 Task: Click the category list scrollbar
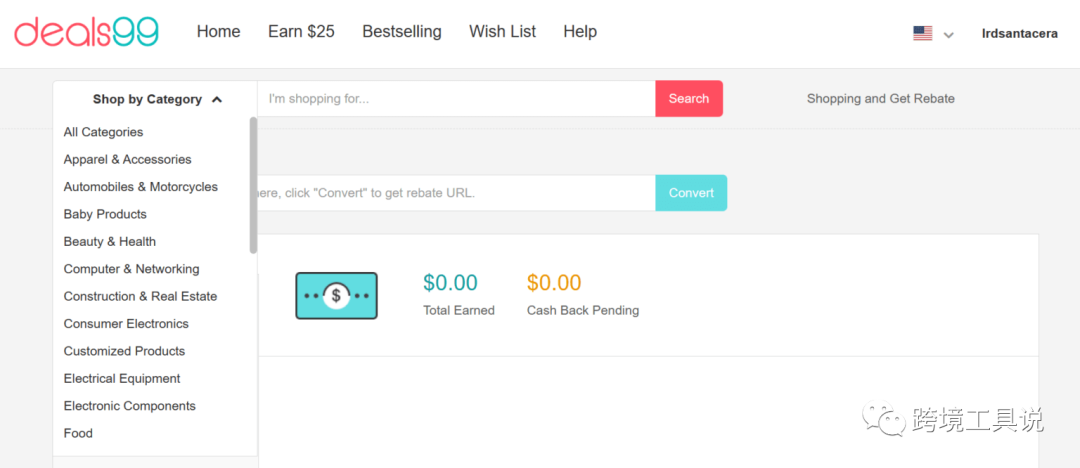click(x=253, y=185)
